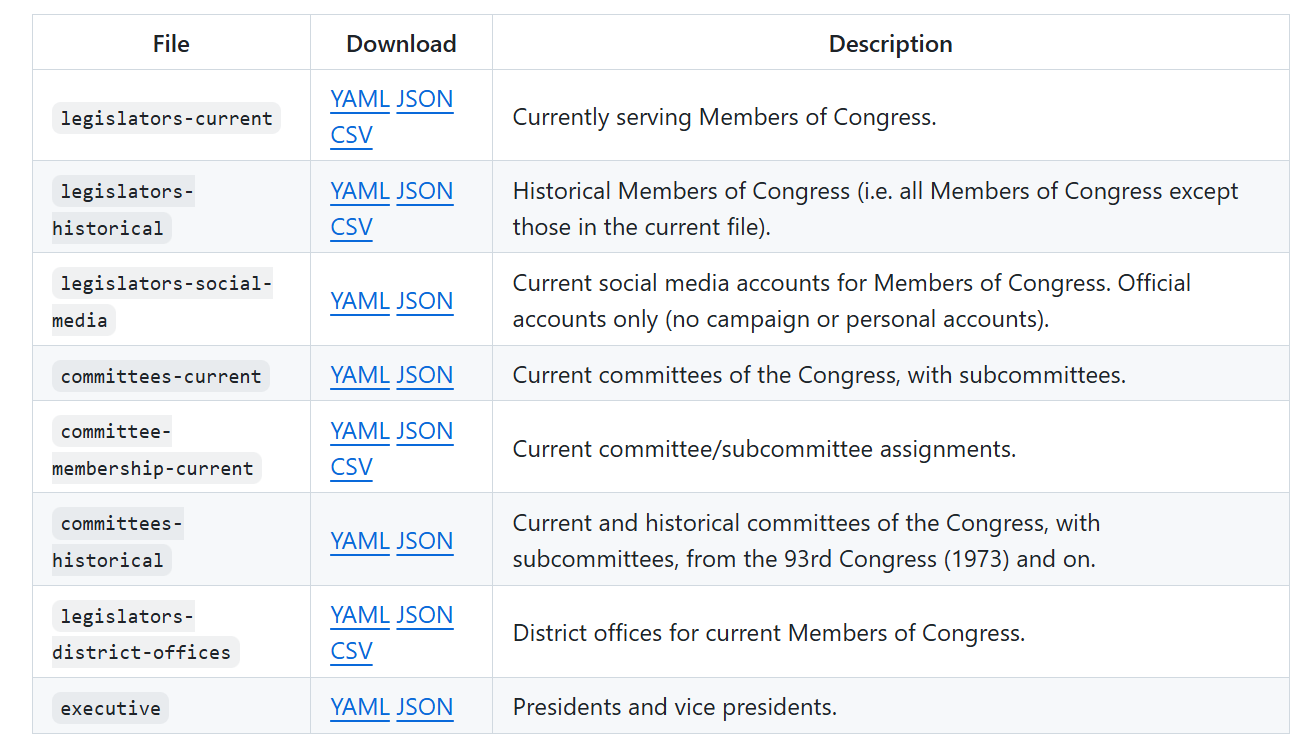Screen dimensions: 1299x750
Task: Download committee-membership-current YAML file
Action: [359, 431]
